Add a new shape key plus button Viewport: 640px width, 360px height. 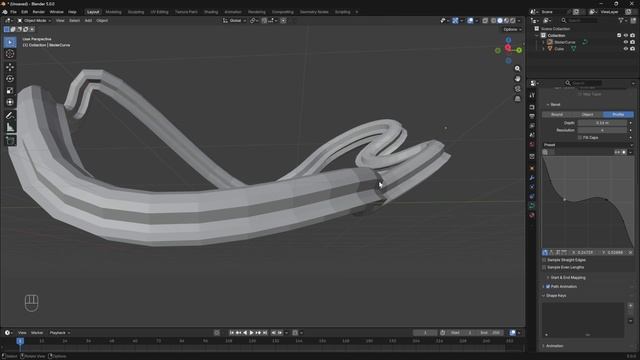click(x=631, y=306)
